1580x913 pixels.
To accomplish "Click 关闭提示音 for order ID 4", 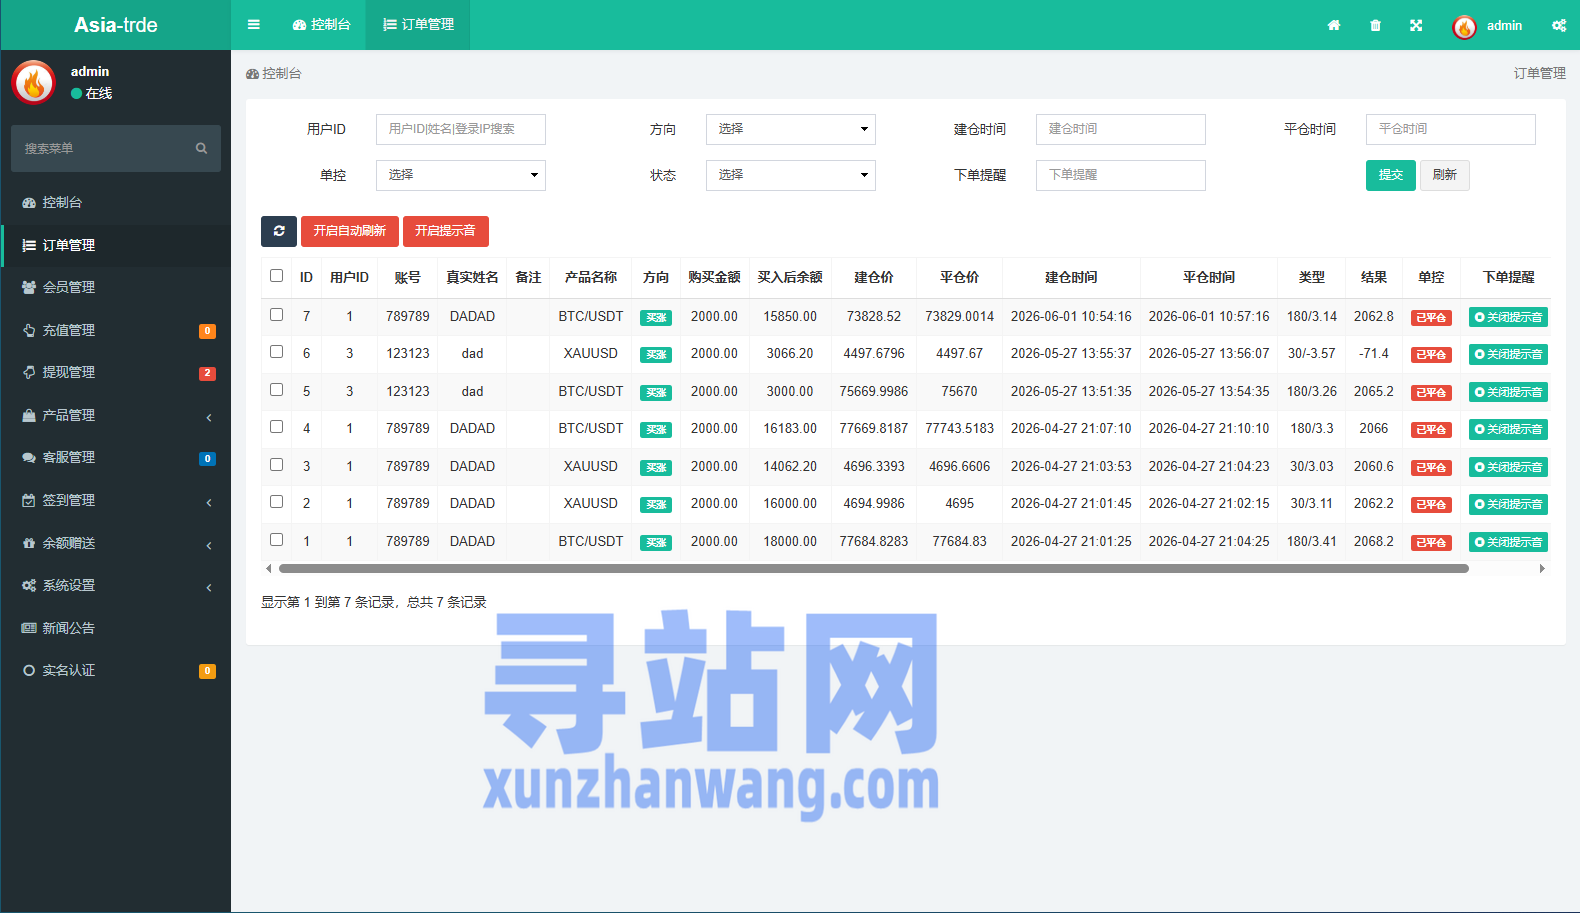I will point(1508,429).
